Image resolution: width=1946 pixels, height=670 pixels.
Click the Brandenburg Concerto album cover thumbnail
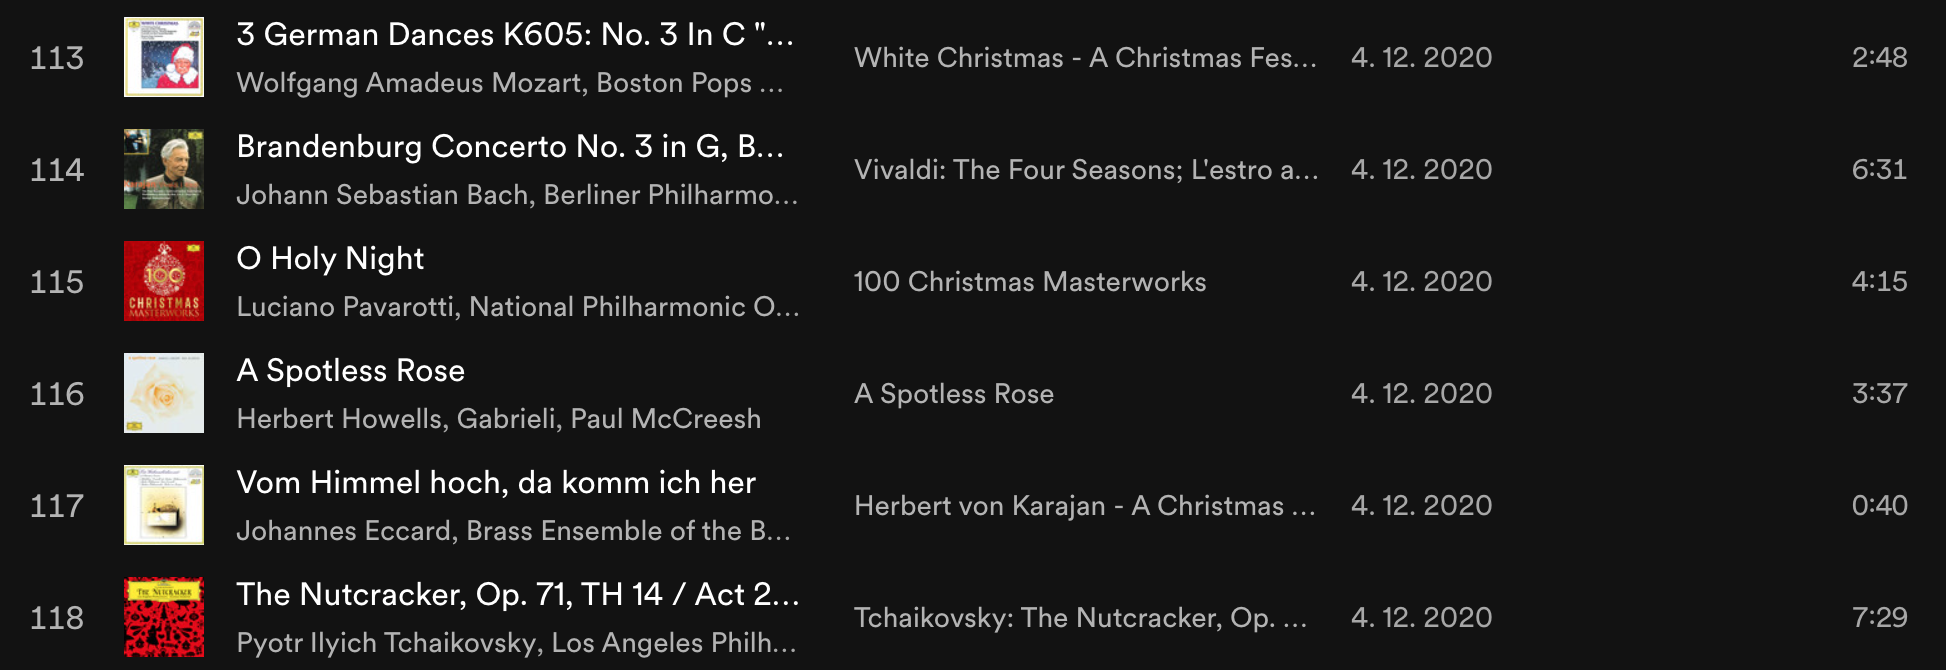(164, 169)
